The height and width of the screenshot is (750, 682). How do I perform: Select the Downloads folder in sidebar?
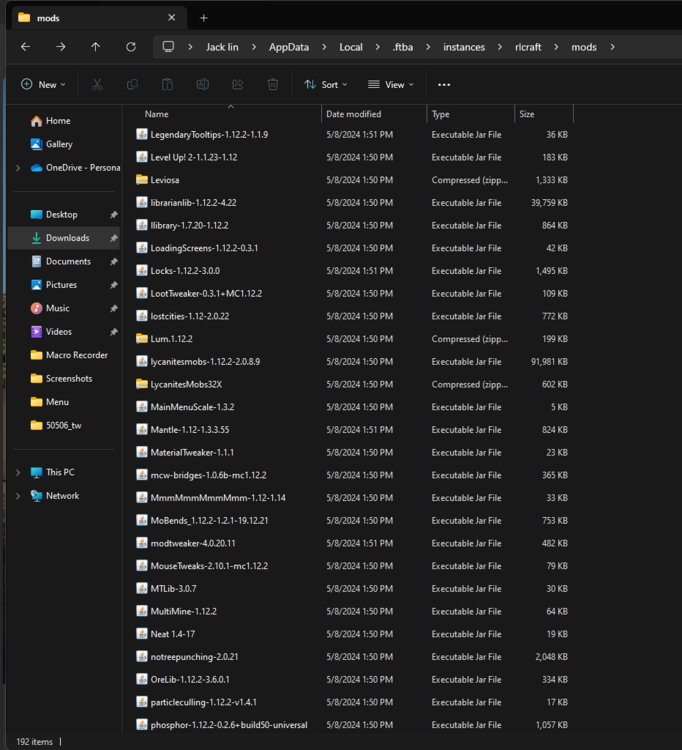click(x=67, y=238)
